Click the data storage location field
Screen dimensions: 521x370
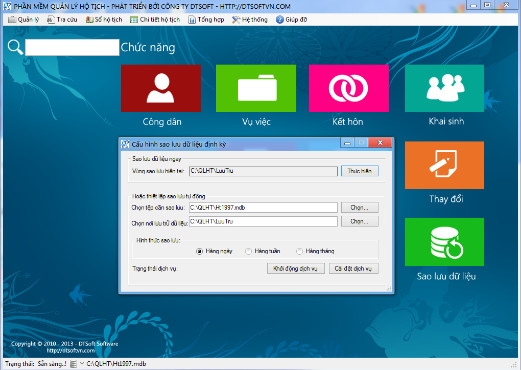click(263, 221)
